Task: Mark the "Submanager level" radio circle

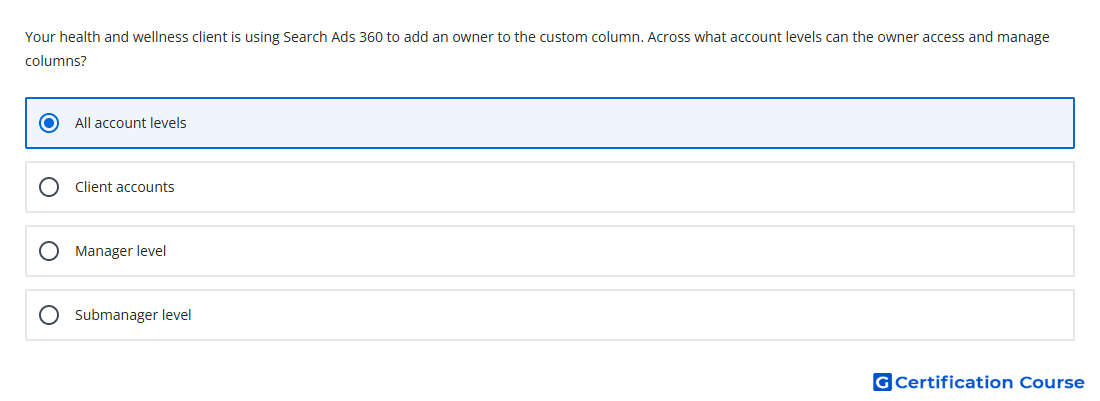Action: click(x=48, y=315)
